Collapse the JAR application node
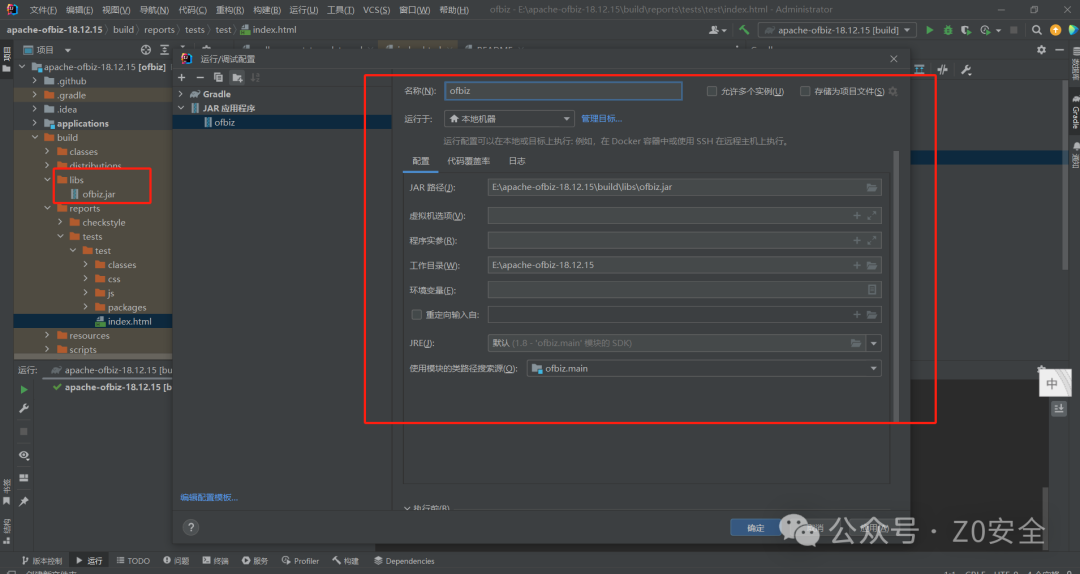 point(181,108)
